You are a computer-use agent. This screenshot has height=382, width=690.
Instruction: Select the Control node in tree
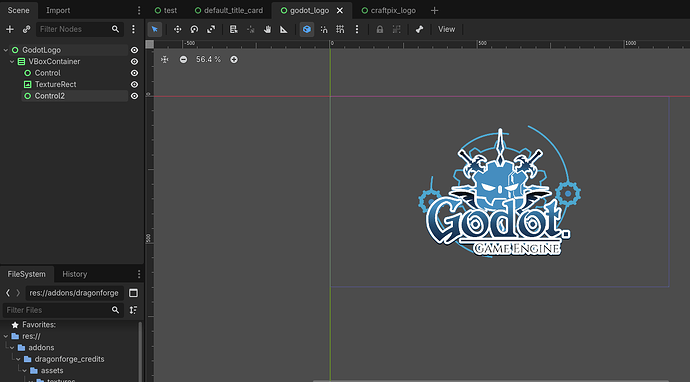click(x=48, y=73)
